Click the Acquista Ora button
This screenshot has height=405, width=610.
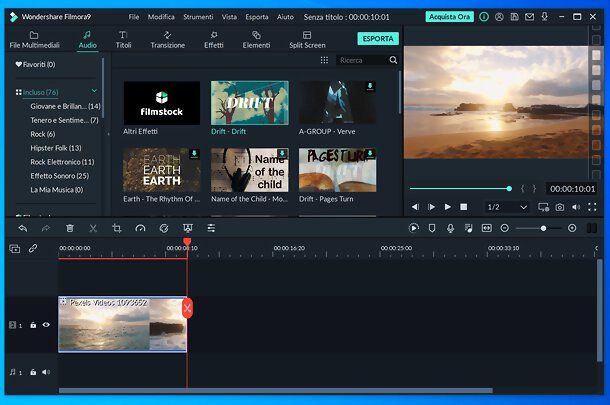449,17
